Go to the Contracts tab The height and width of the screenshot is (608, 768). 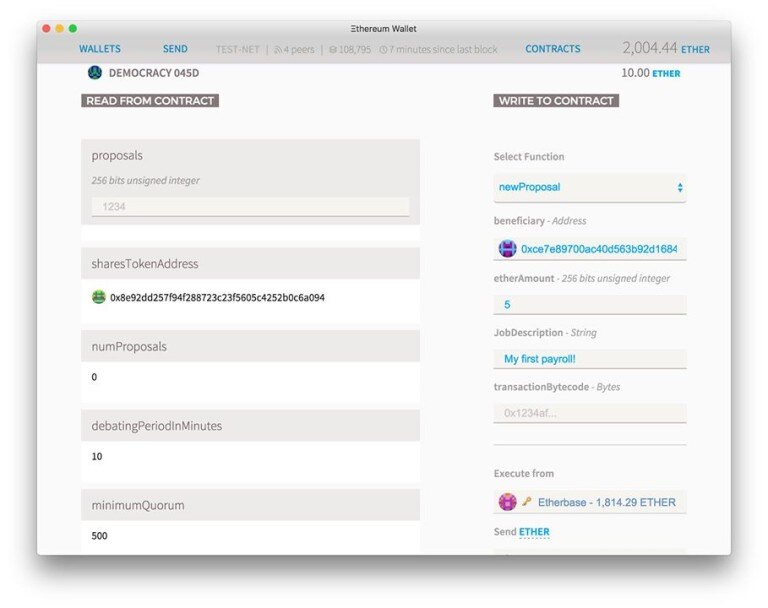point(553,49)
